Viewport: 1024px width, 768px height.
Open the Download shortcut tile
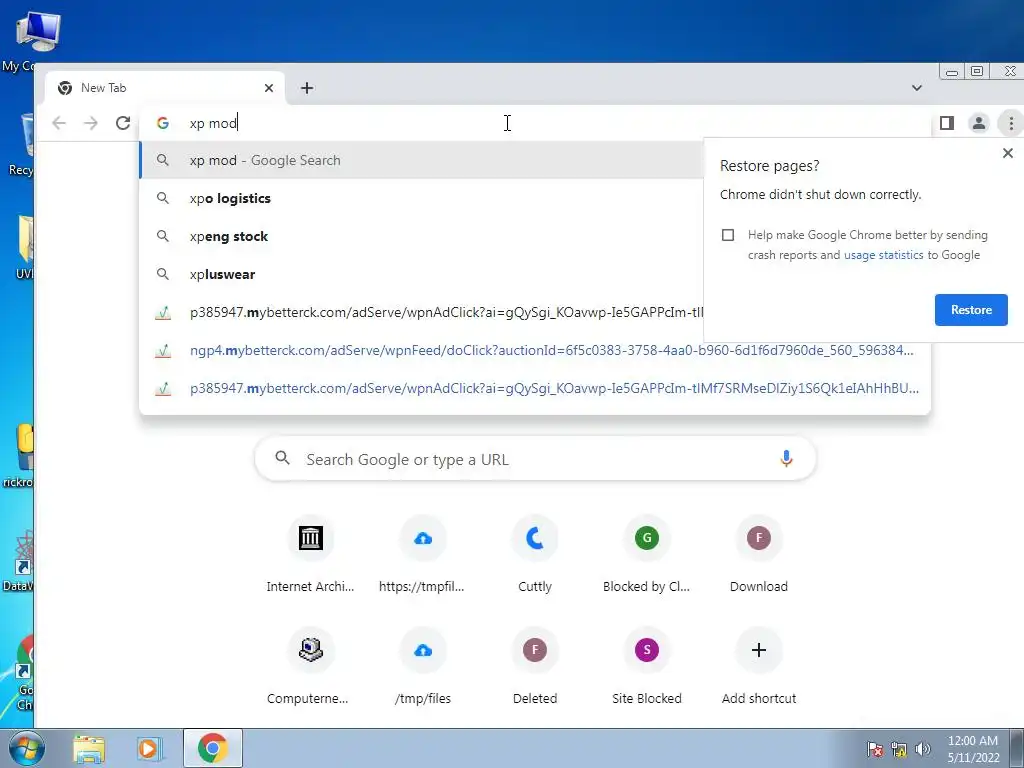tap(759, 554)
